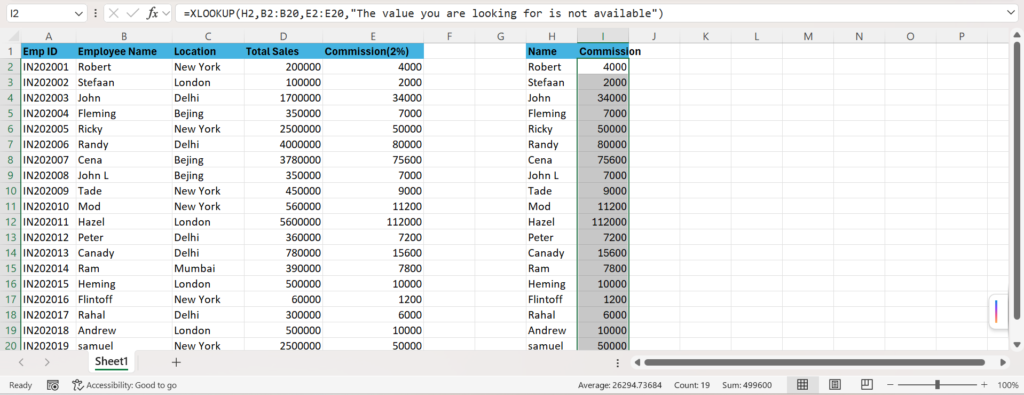Click the Emp ID header cell

pyautogui.click(x=48, y=51)
